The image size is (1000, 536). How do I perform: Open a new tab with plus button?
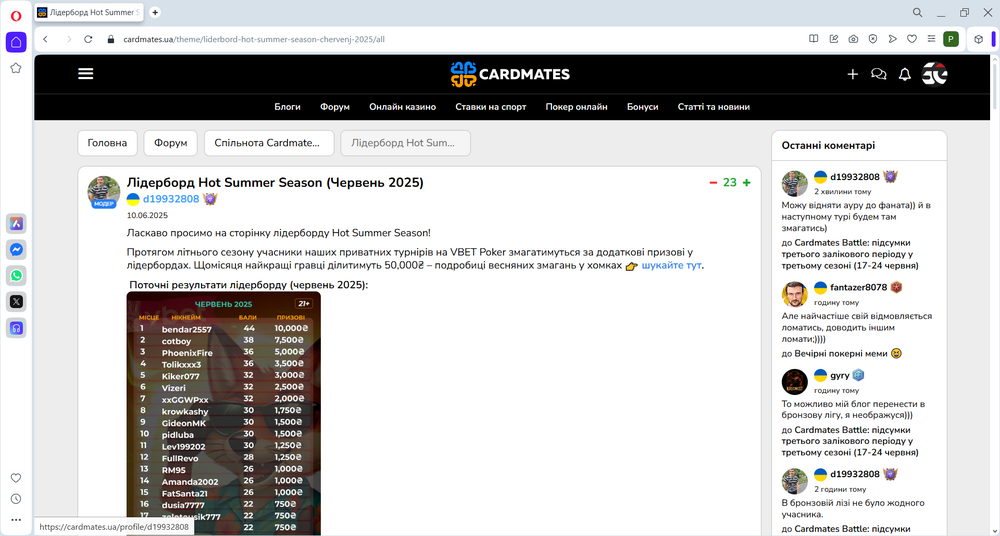(155, 12)
